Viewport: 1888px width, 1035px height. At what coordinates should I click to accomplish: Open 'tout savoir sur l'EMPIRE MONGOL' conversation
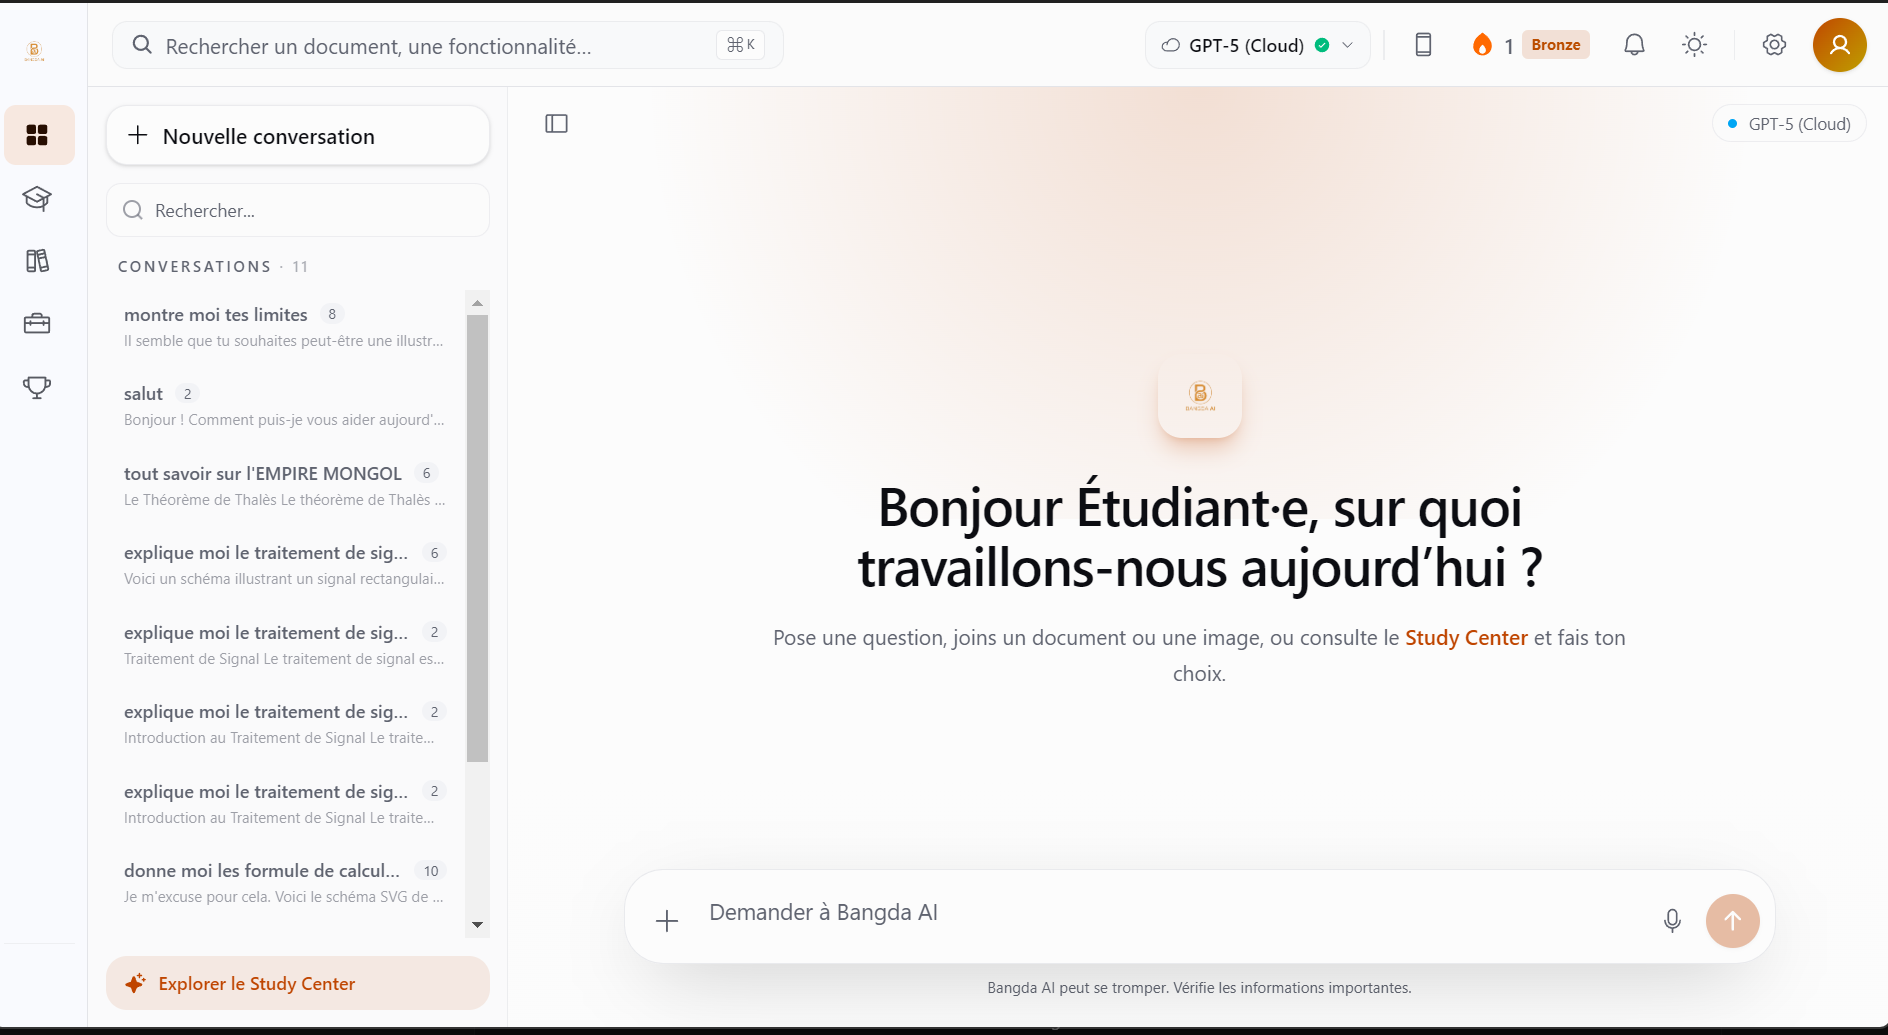tap(284, 486)
